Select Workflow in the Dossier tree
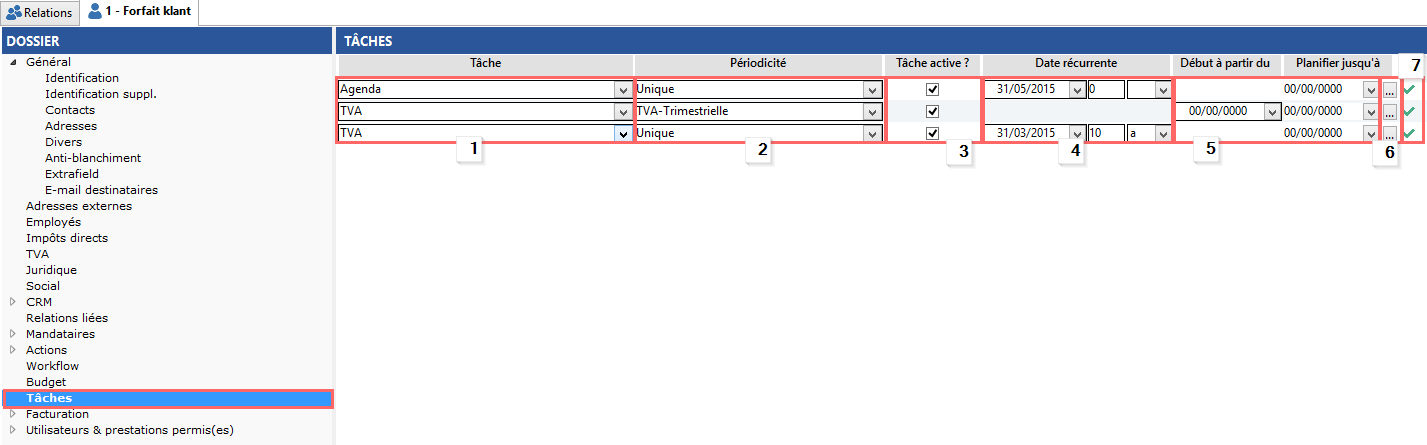 [x=52, y=366]
